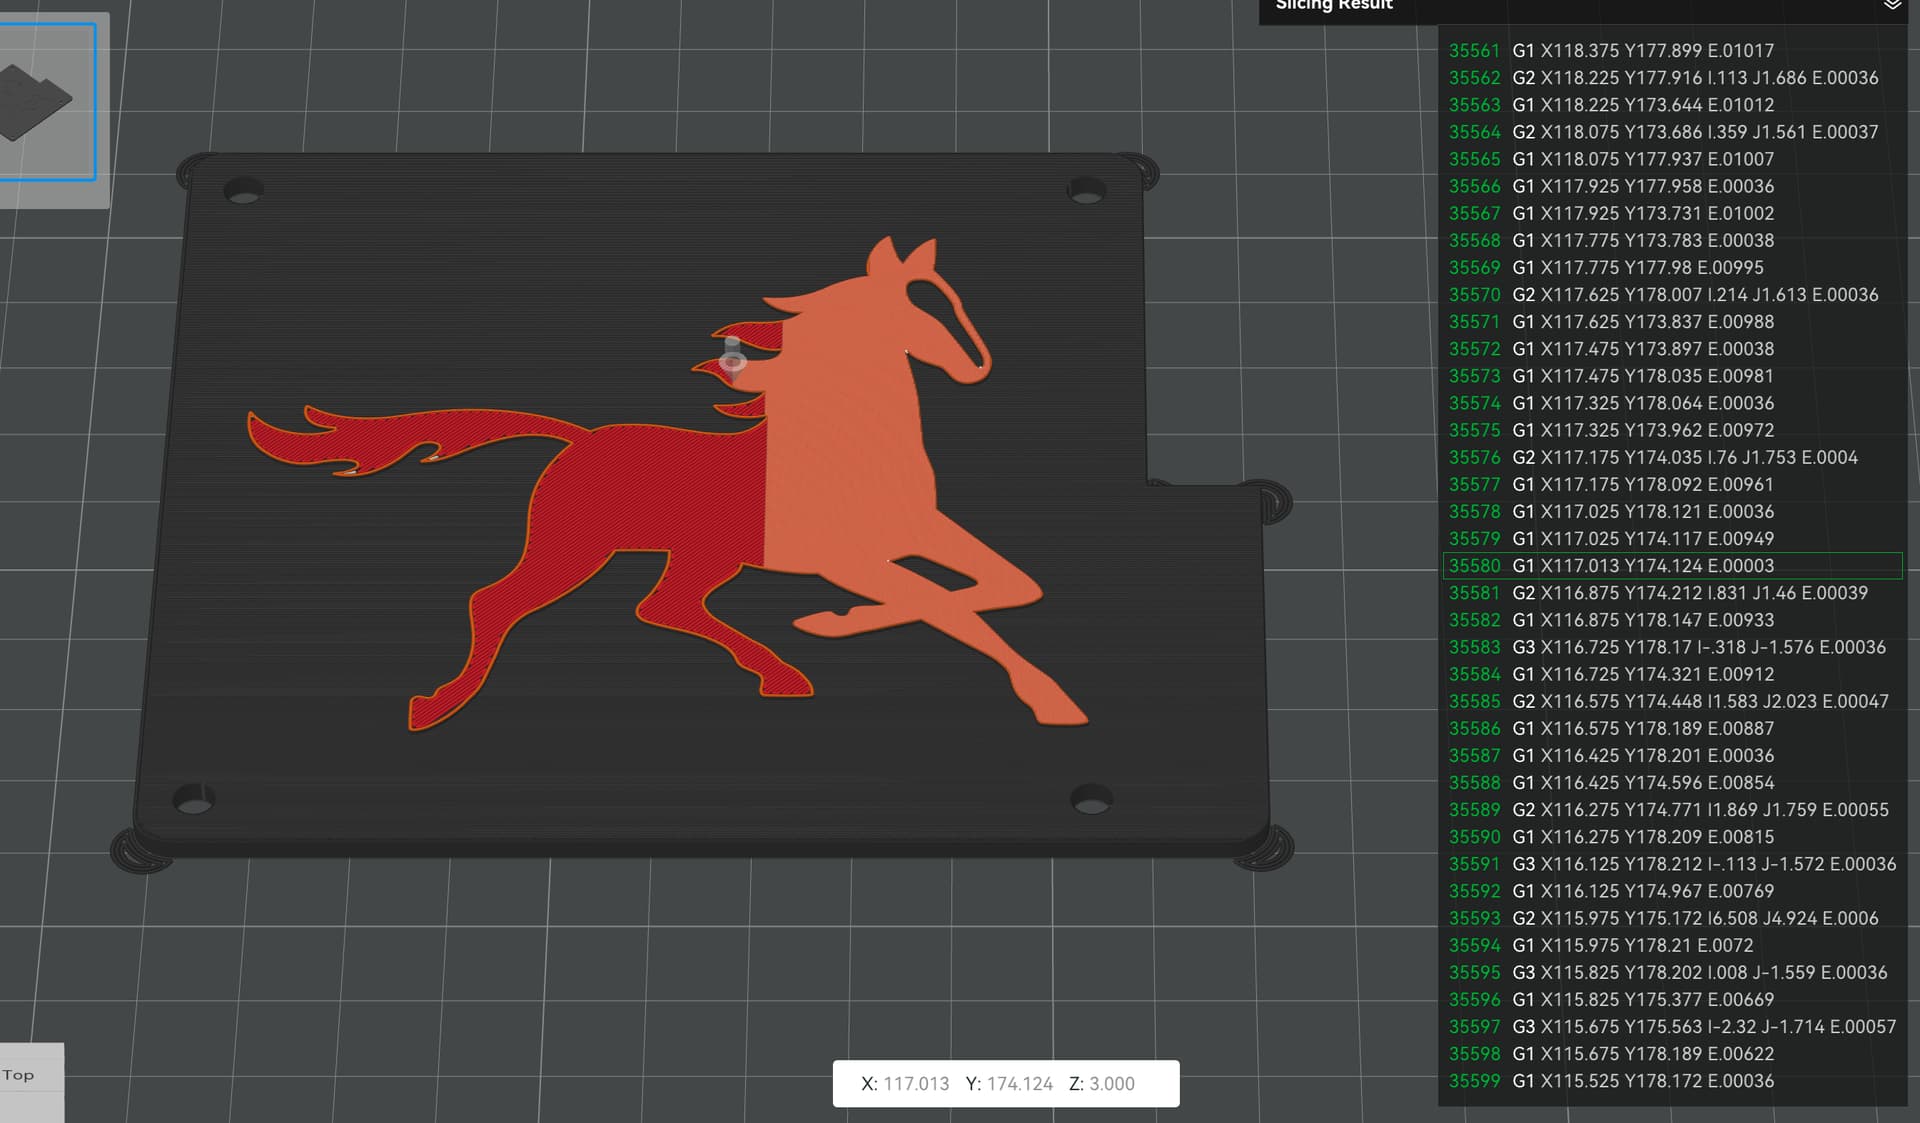Select G-code line 35563

point(1672,105)
